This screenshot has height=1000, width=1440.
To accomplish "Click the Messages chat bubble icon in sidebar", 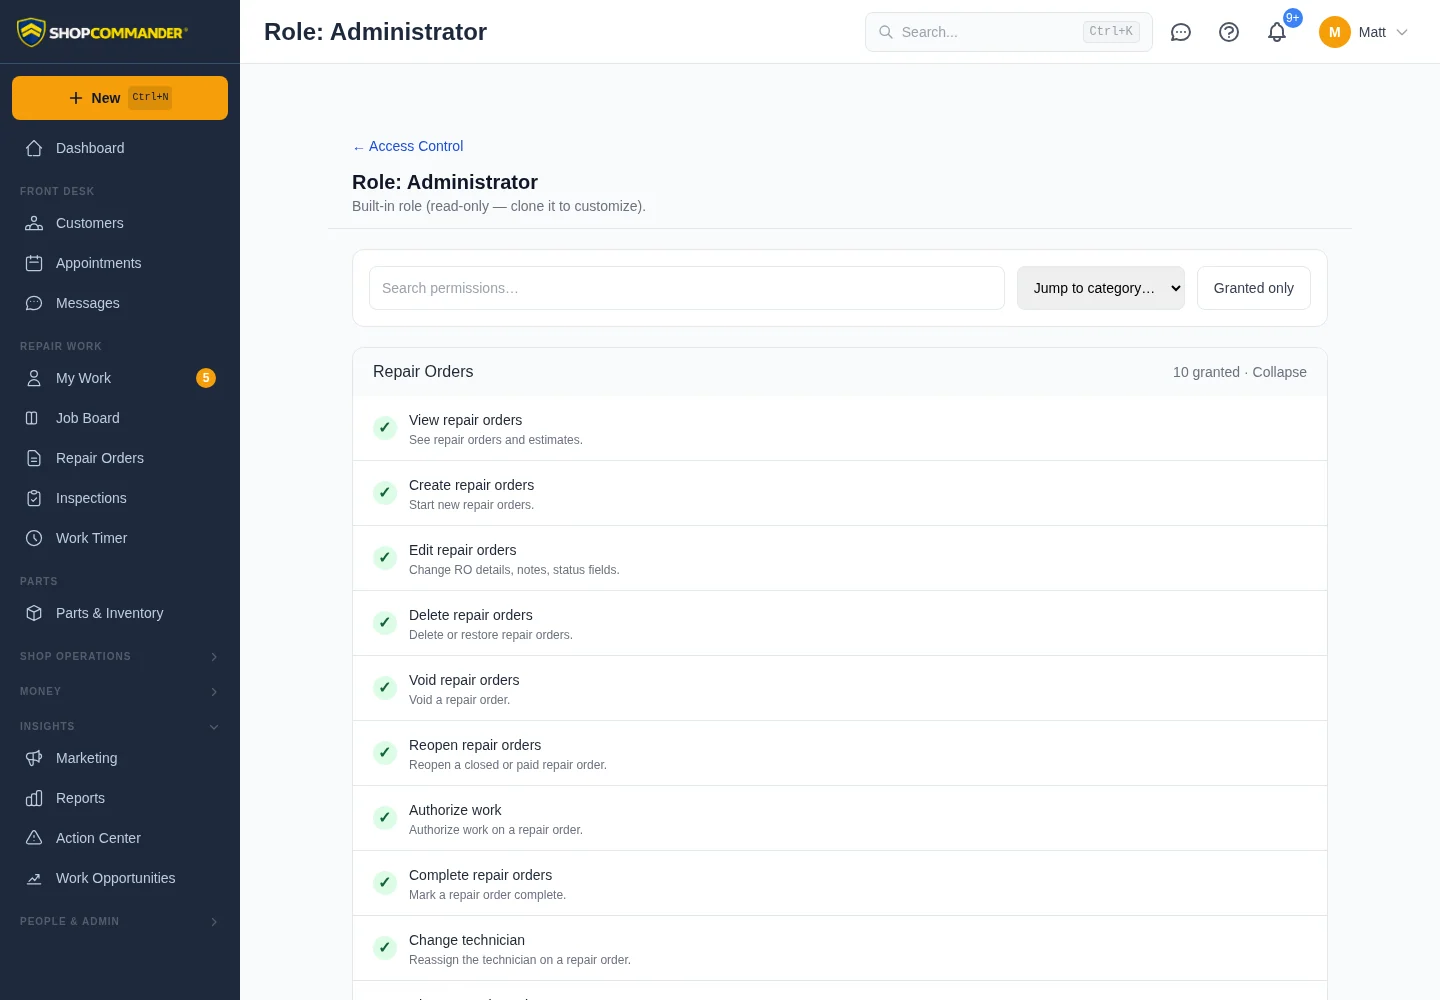I will [x=34, y=303].
